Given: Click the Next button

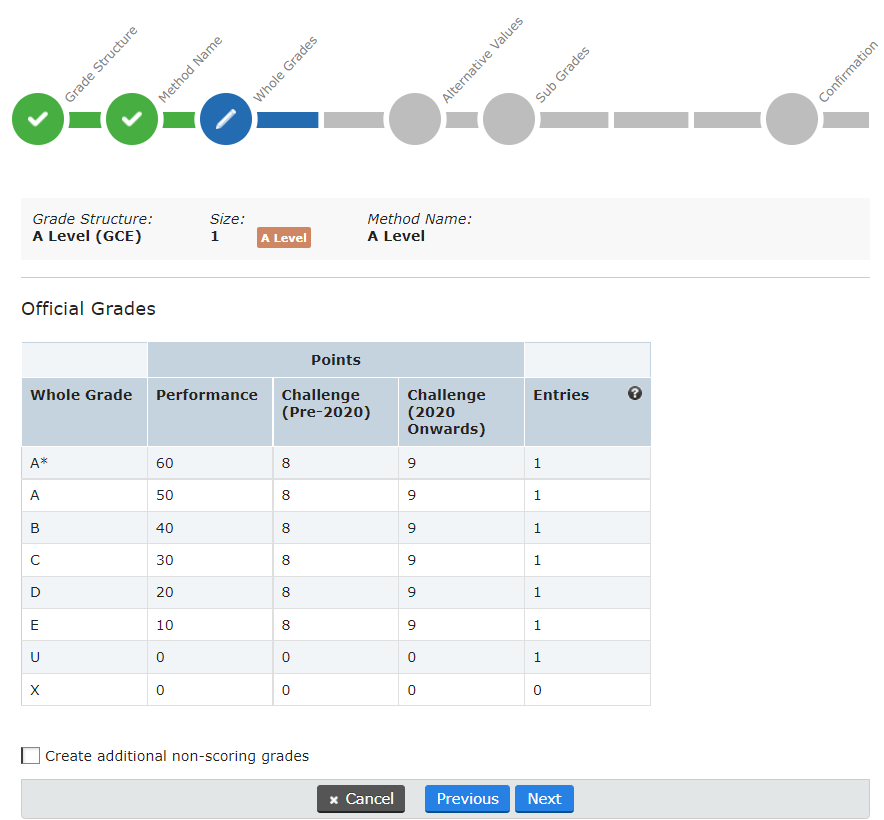Looking at the screenshot, I should [544, 799].
